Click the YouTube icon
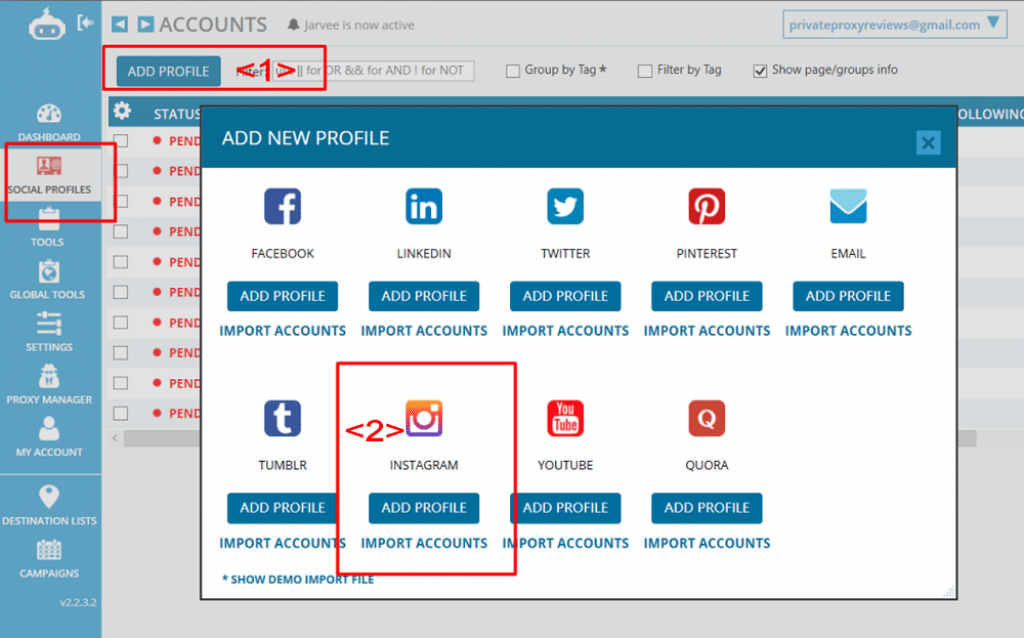 point(566,418)
